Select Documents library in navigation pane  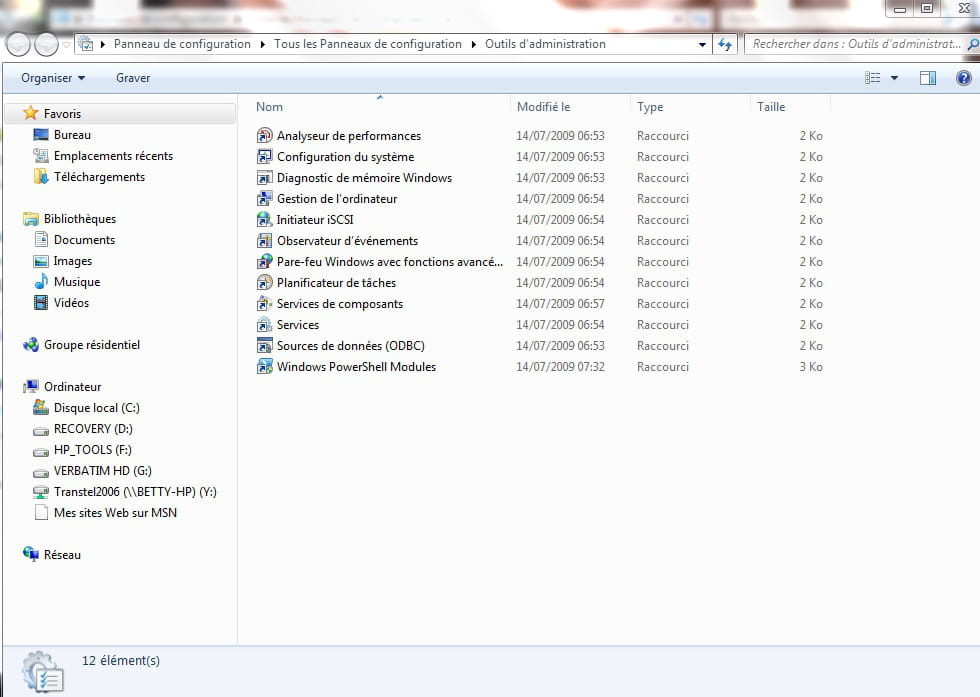pos(84,239)
